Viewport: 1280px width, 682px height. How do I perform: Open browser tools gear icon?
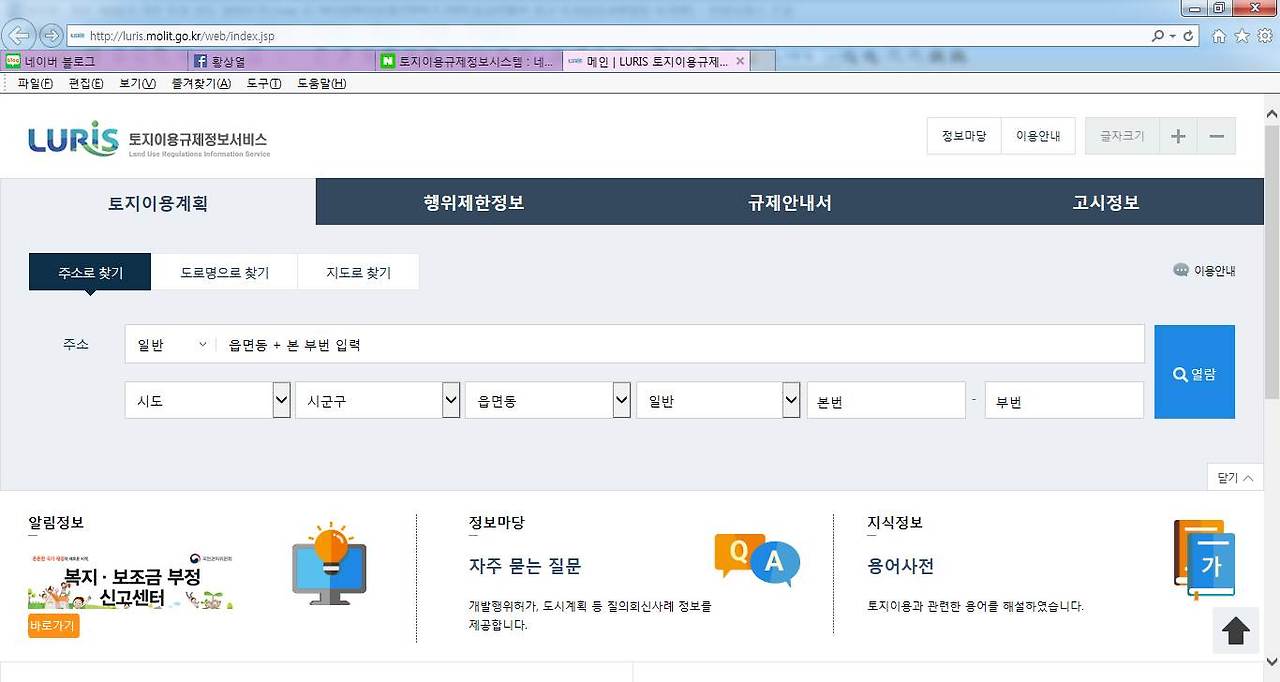pyautogui.click(x=1265, y=36)
